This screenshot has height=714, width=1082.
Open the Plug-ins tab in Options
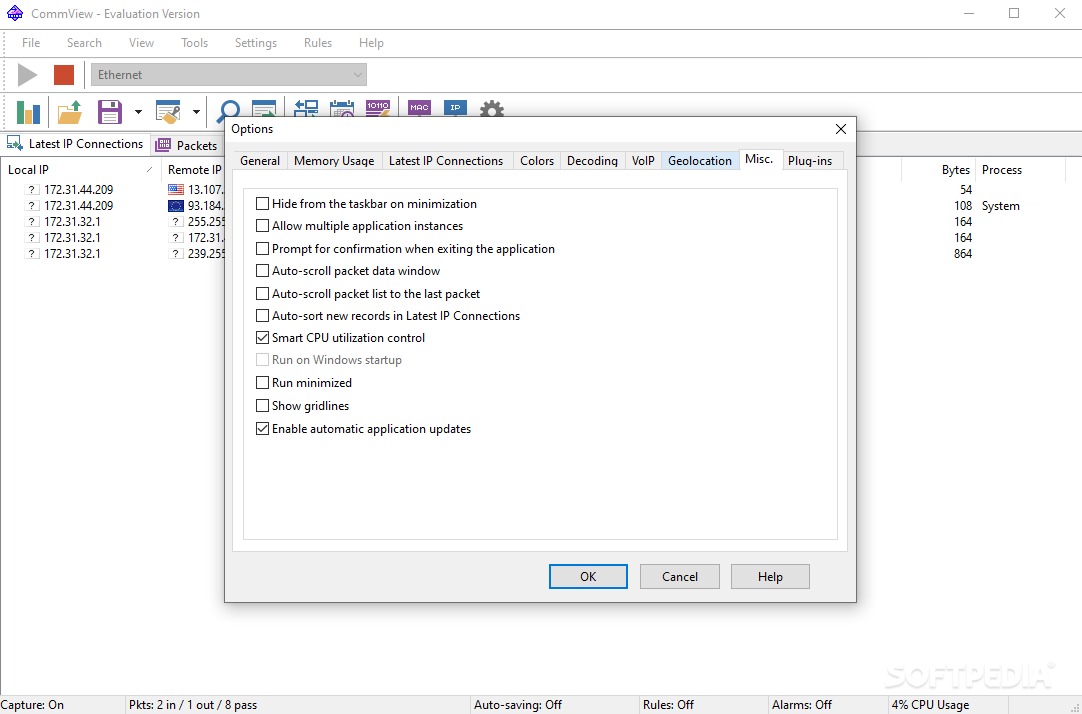810,161
